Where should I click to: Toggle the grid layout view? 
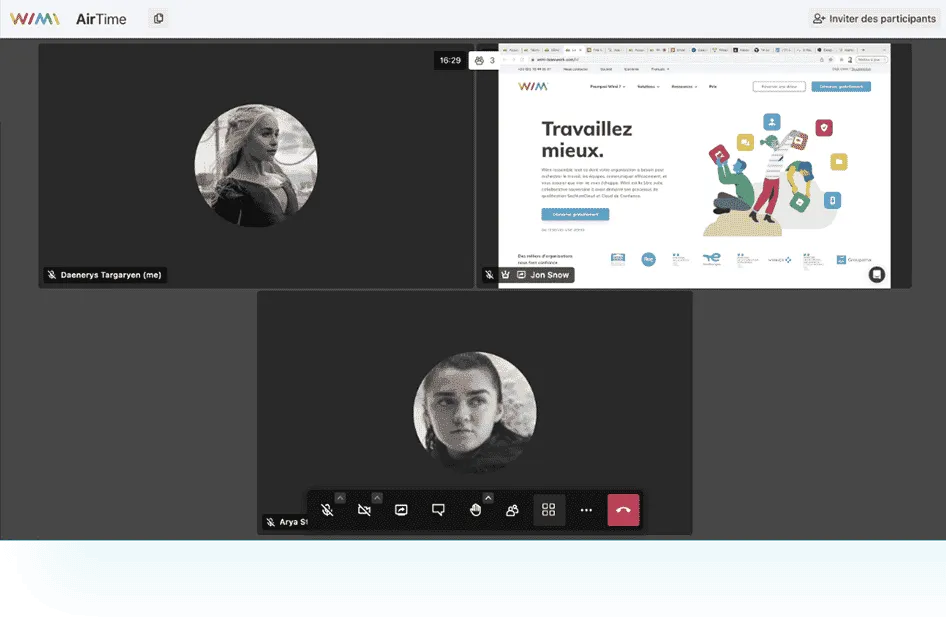pyautogui.click(x=548, y=510)
